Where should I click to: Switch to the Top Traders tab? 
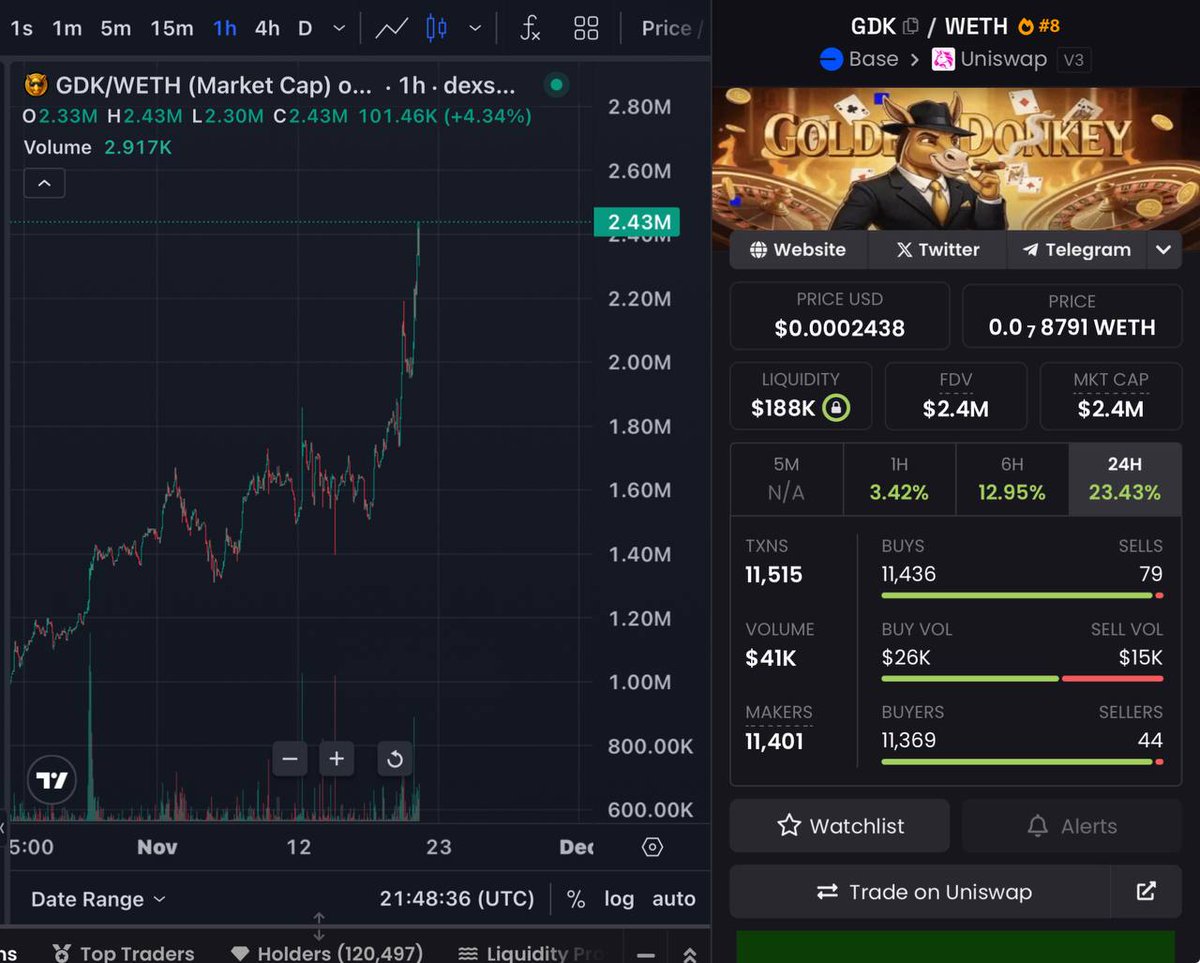click(124, 953)
